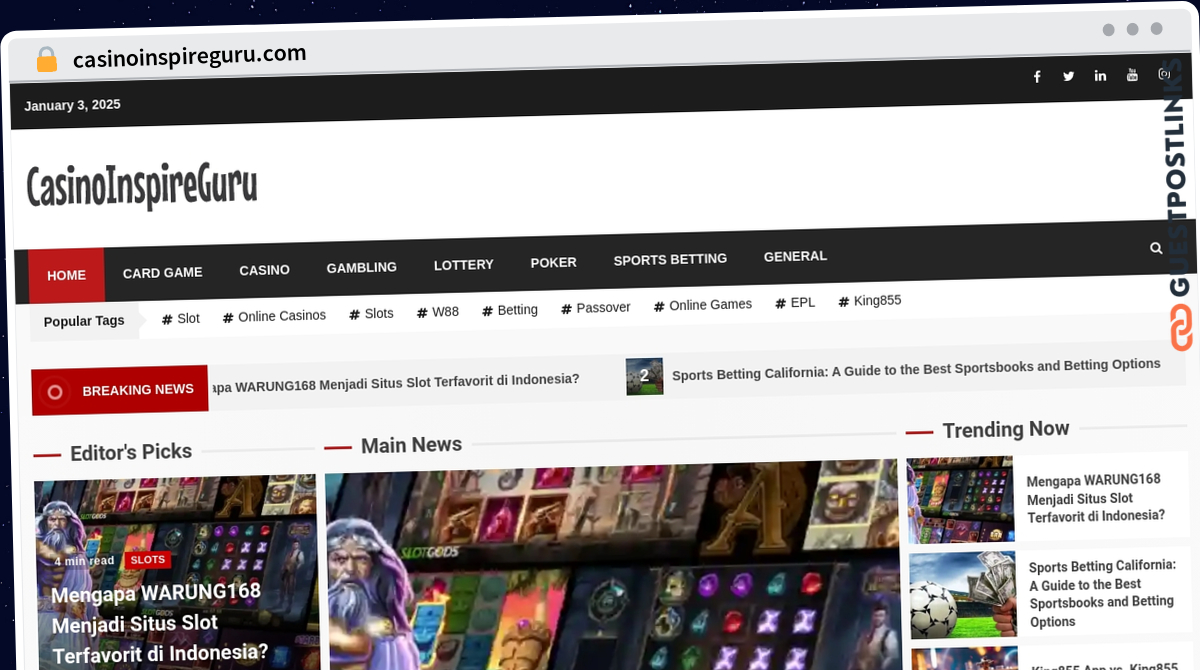Click the Trending Now heading
Screen dimensions: 1200x670
[x=1006, y=429]
